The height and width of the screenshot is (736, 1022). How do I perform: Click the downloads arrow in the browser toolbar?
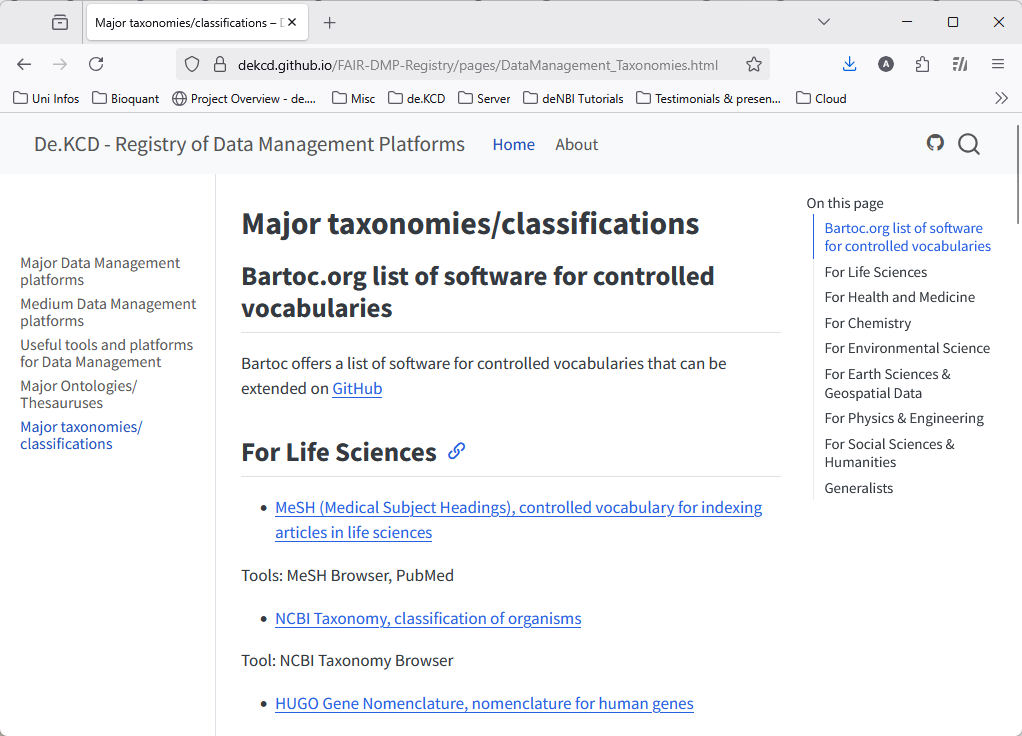tap(849, 63)
